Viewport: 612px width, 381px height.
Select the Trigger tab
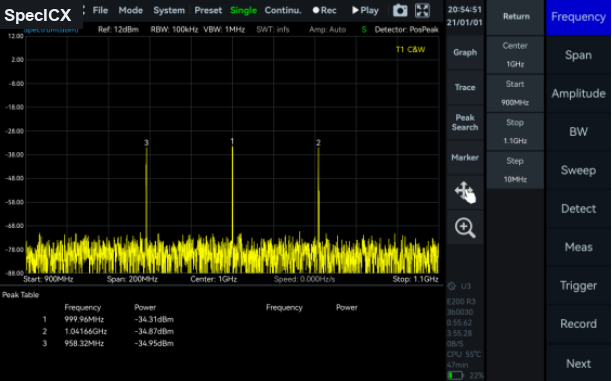(578, 285)
